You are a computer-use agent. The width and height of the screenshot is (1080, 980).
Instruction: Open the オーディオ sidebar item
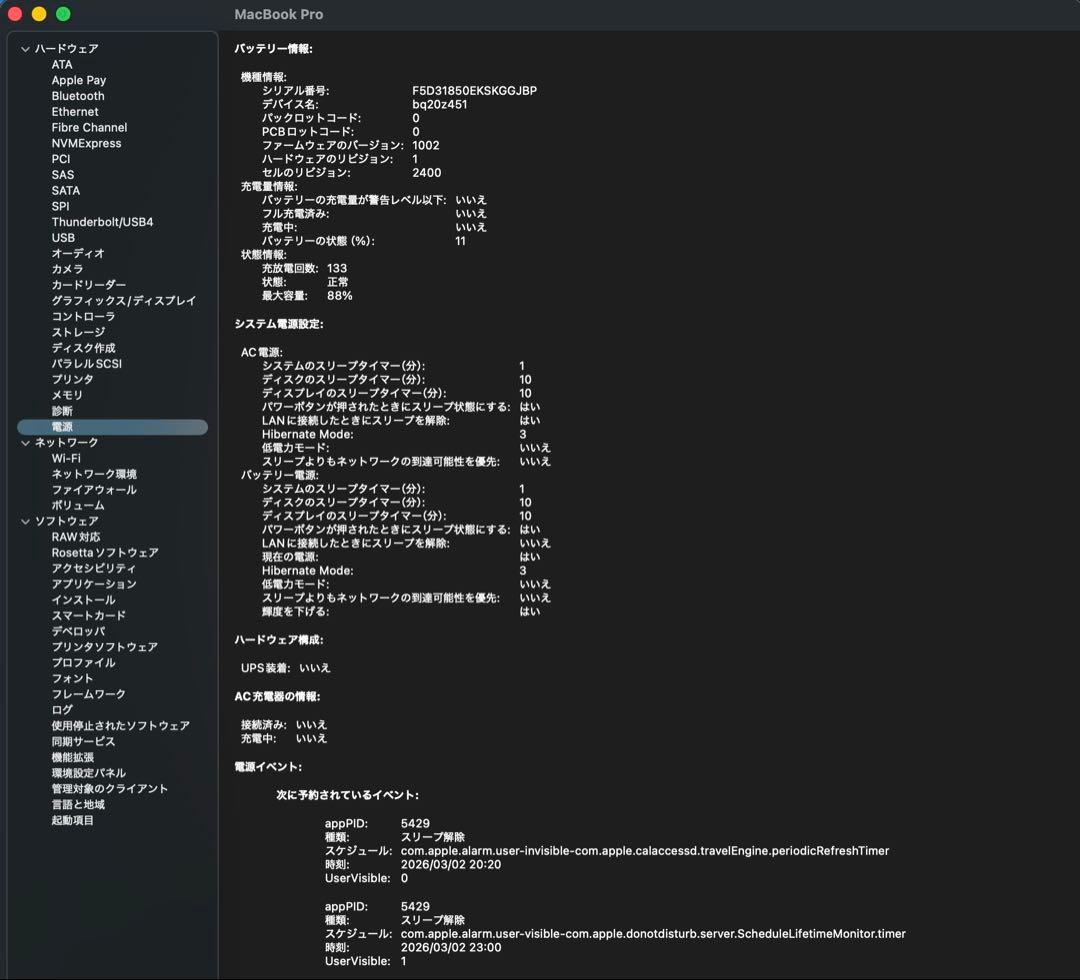[78, 253]
